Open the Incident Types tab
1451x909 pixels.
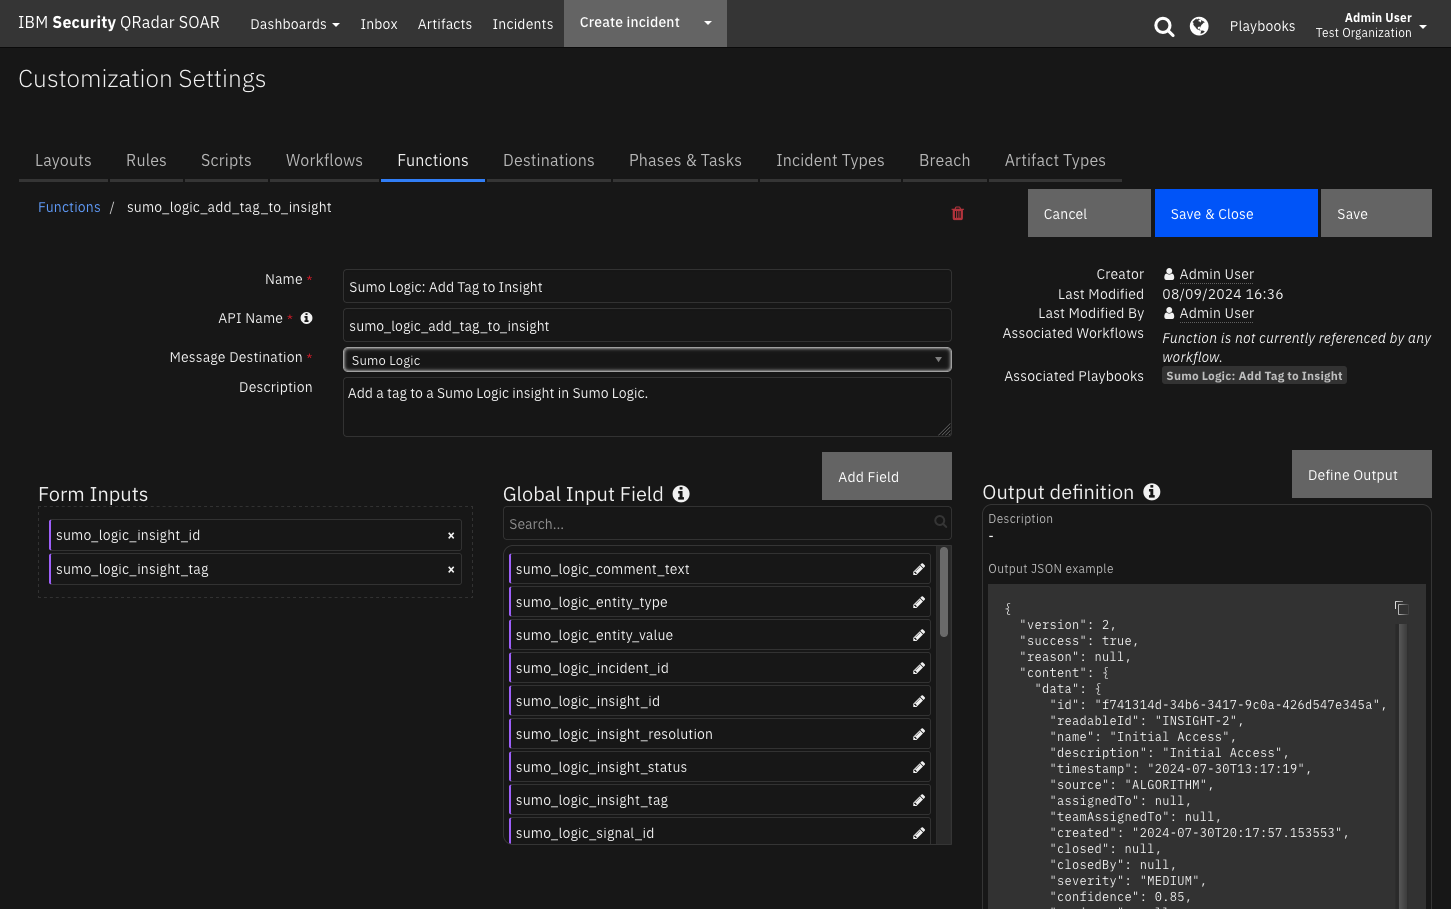point(830,160)
